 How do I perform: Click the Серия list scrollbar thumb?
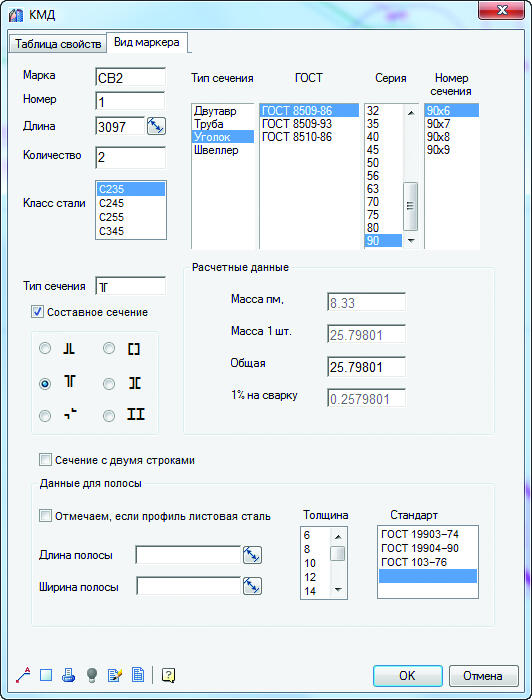coord(411,206)
